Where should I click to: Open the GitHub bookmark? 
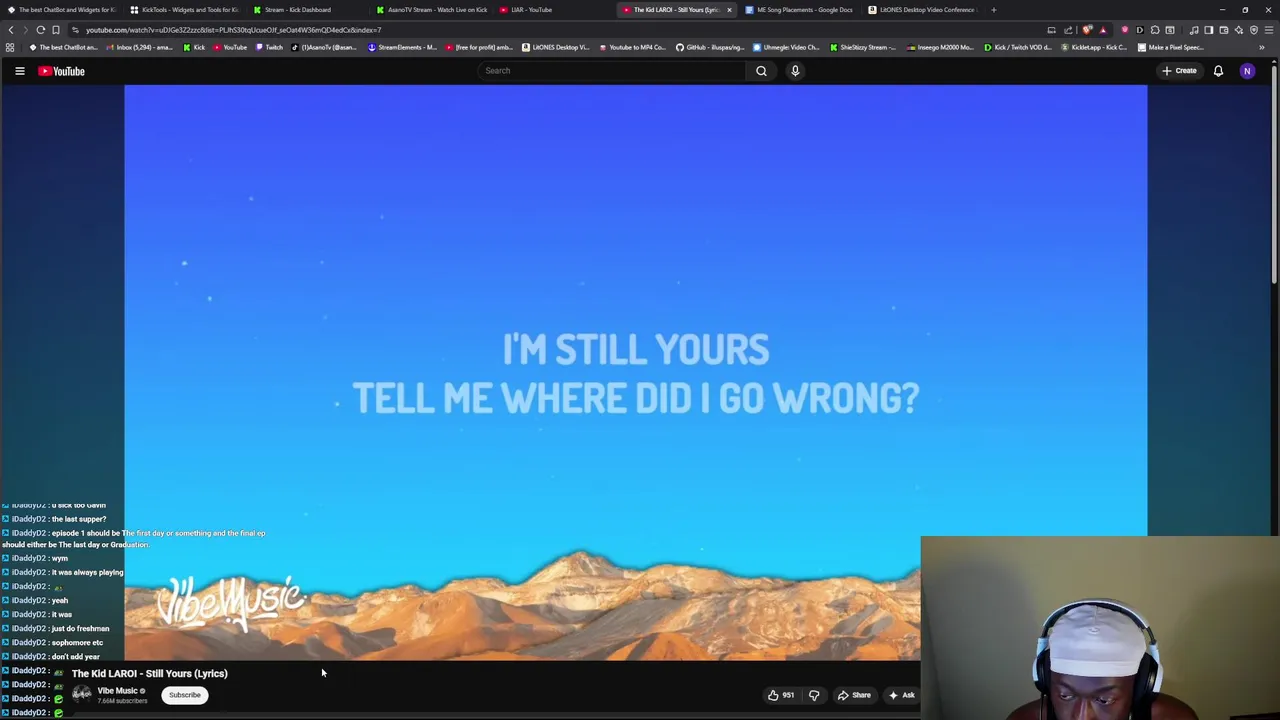click(710, 47)
